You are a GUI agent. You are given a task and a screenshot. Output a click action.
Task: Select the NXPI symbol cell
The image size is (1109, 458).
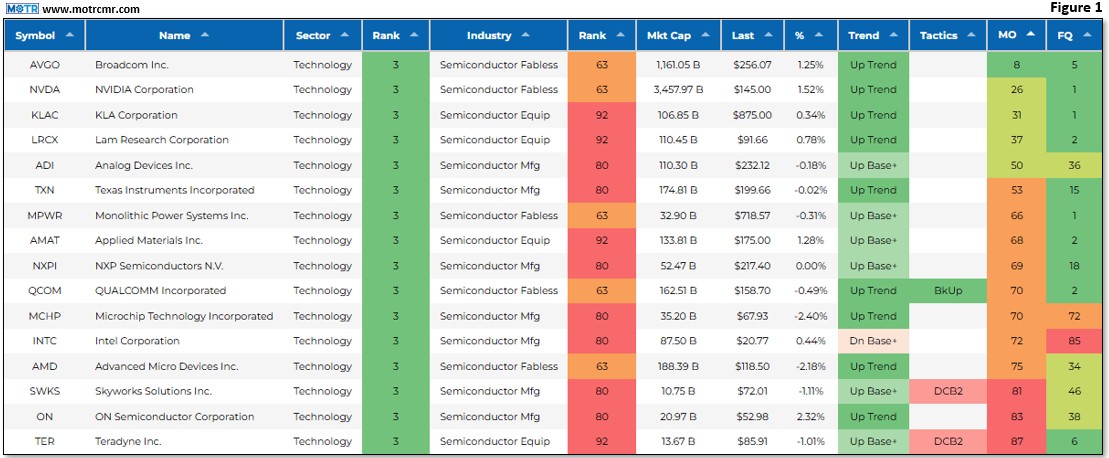pos(44,266)
